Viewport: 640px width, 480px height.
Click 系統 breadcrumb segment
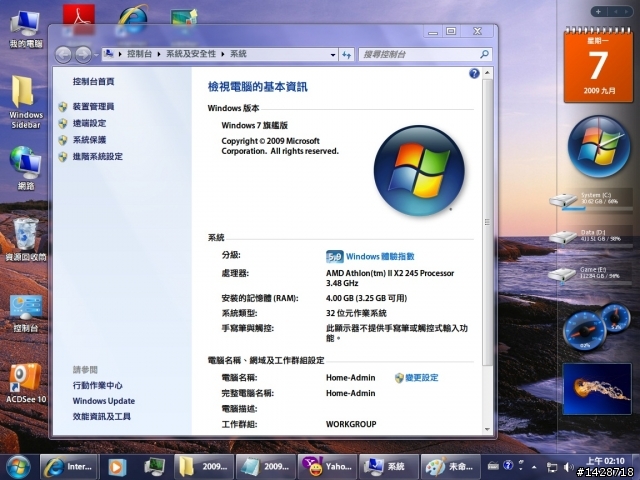(238, 54)
